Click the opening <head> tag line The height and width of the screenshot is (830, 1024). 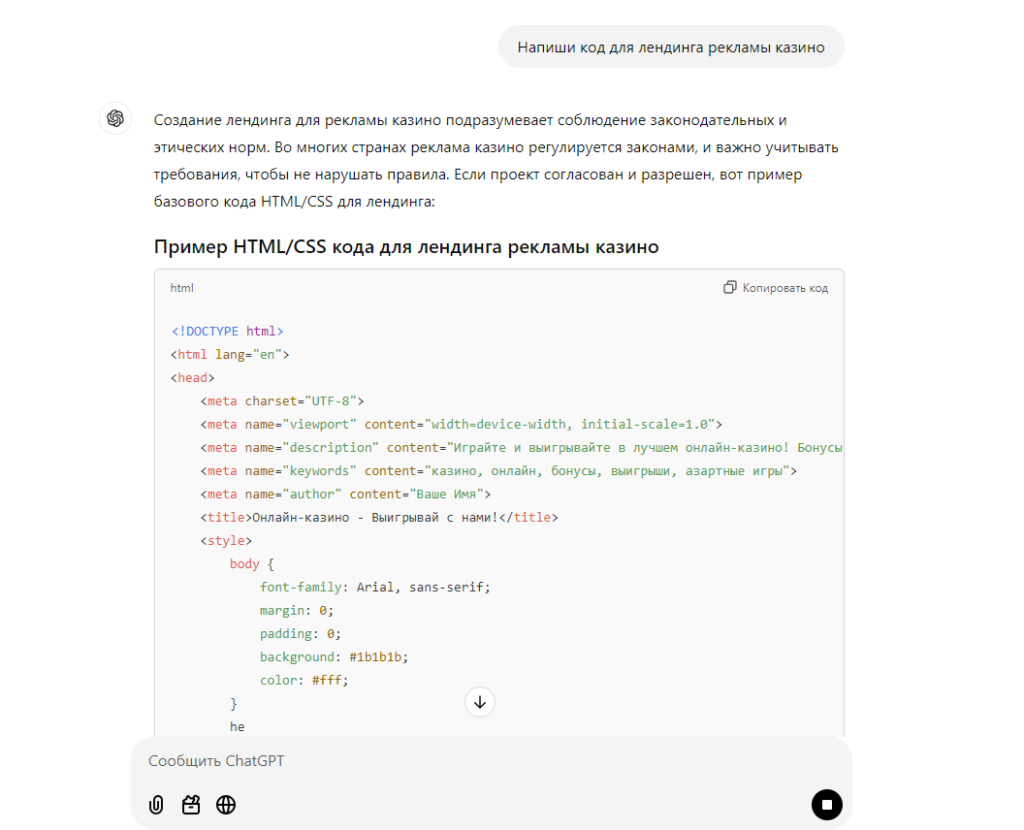pos(193,377)
